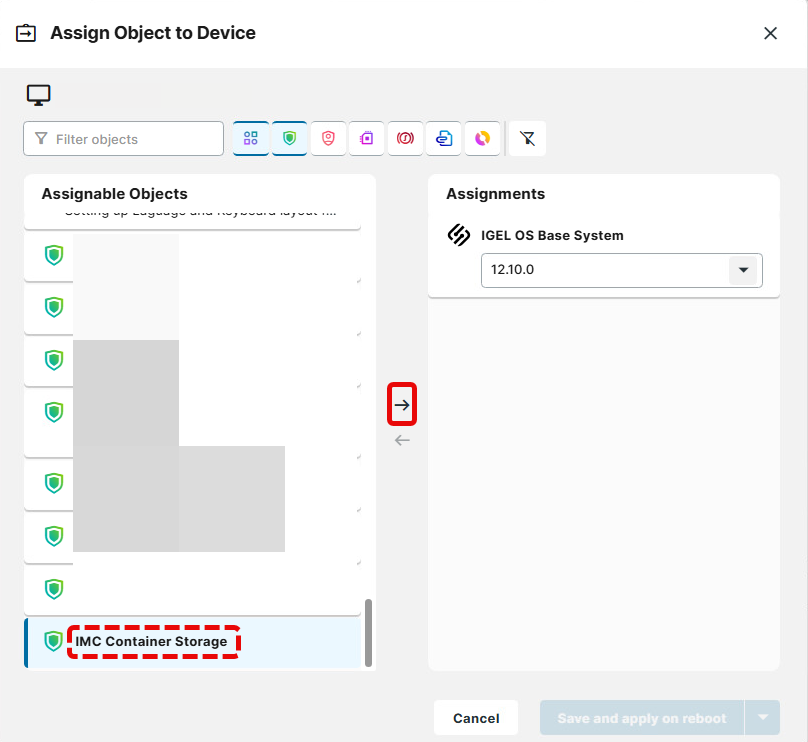
Task: Expand the save options dropdown arrow
Action: [x=763, y=717]
